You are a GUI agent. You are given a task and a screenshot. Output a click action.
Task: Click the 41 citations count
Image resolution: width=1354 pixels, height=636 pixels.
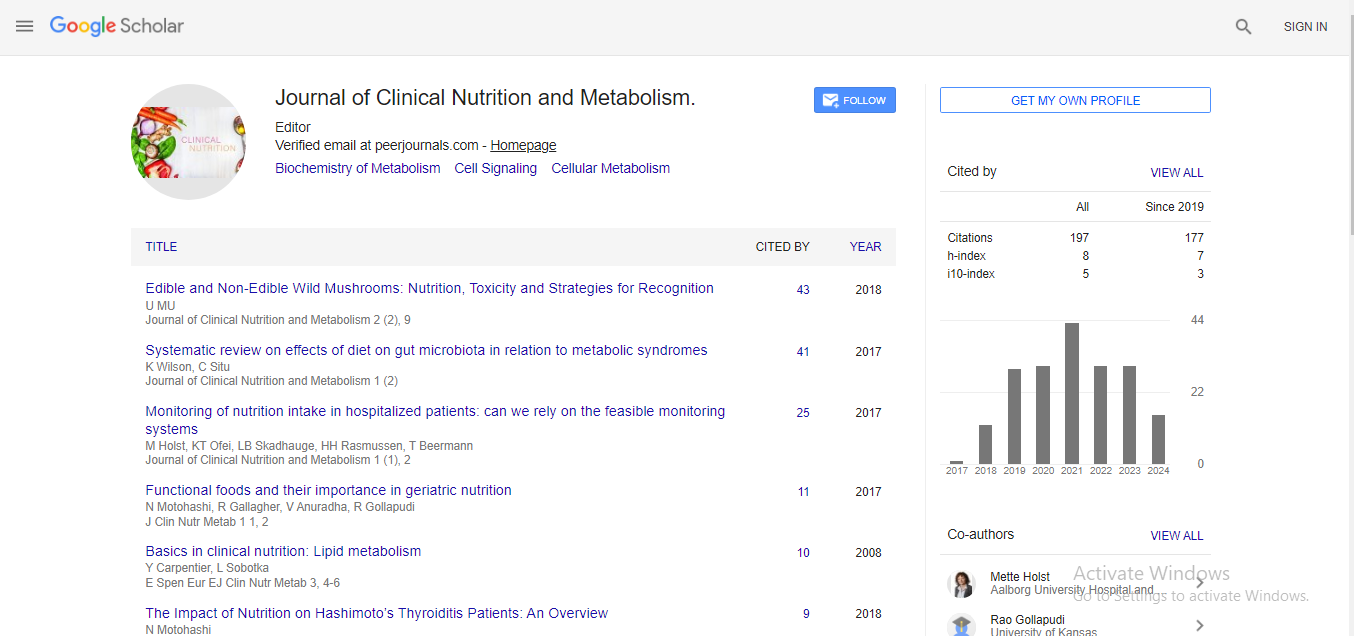tap(803, 352)
